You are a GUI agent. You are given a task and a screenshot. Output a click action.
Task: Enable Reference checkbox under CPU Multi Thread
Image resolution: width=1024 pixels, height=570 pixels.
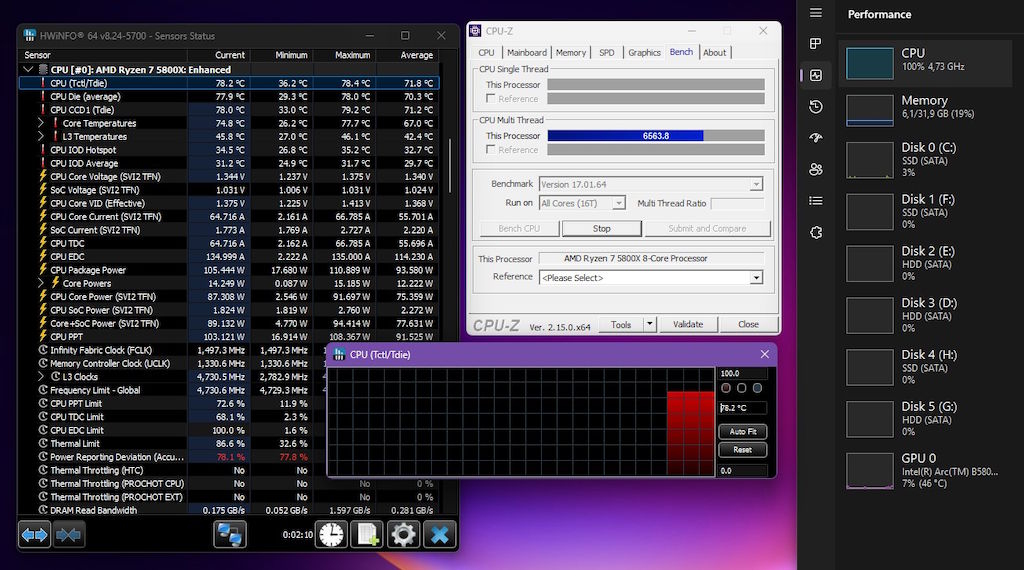(x=490, y=150)
